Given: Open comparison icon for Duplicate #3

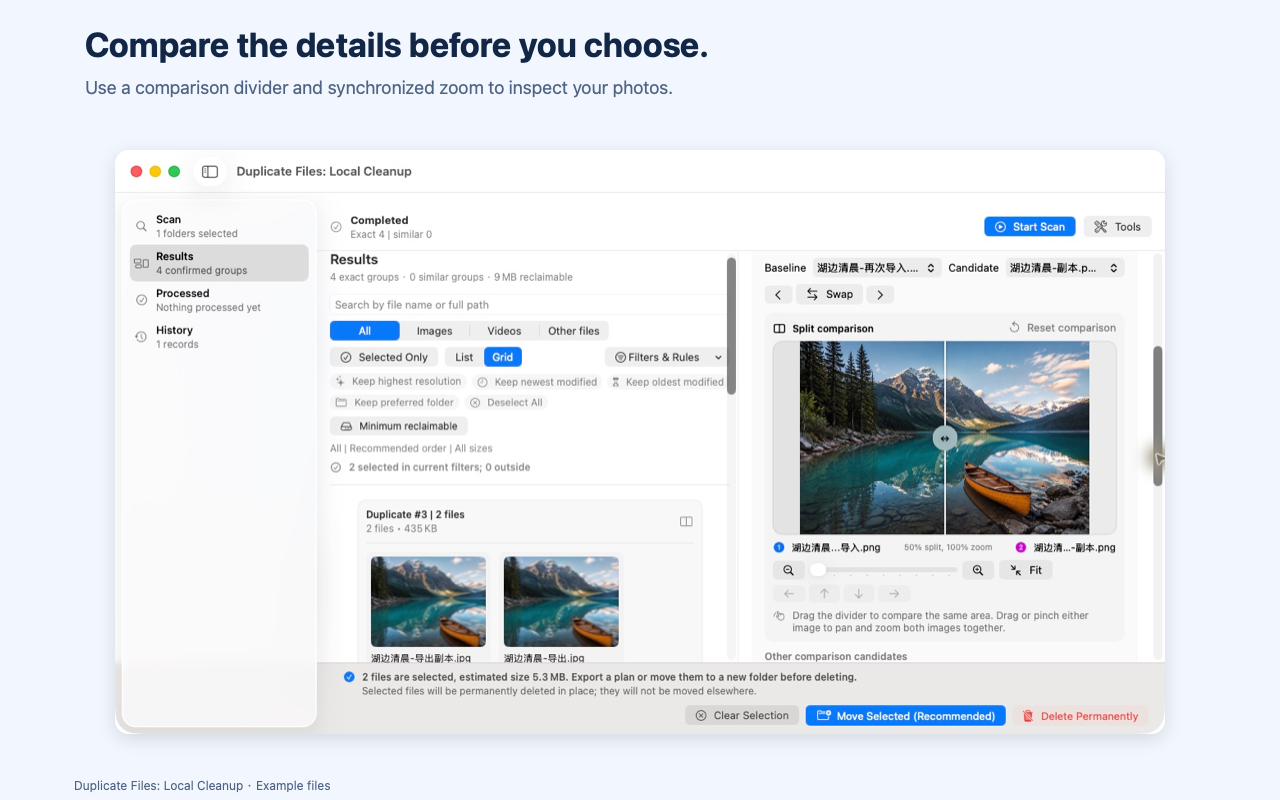Looking at the screenshot, I should pyautogui.click(x=686, y=521).
